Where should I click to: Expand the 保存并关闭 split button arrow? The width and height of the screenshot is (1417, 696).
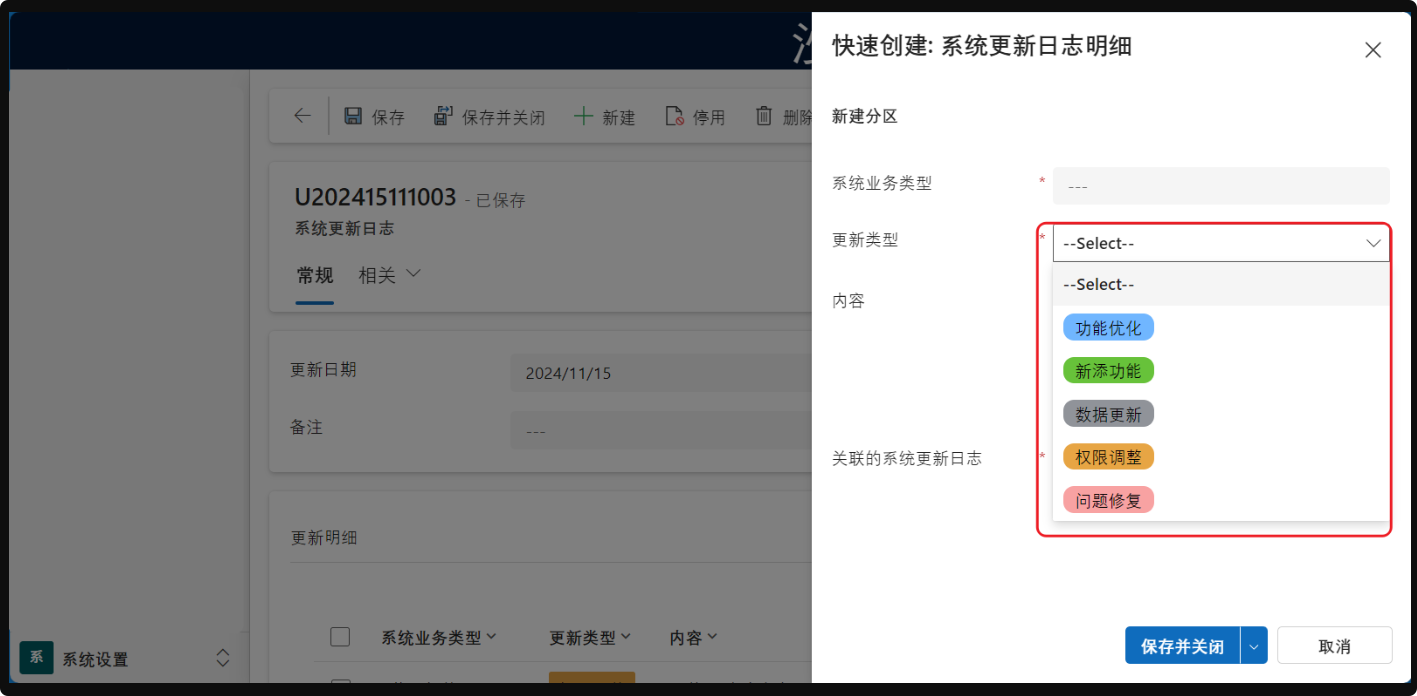(1254, 646)
